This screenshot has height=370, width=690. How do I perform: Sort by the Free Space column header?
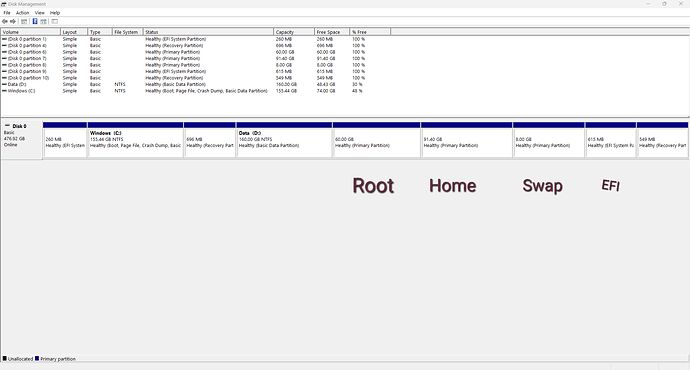[332, 32]
